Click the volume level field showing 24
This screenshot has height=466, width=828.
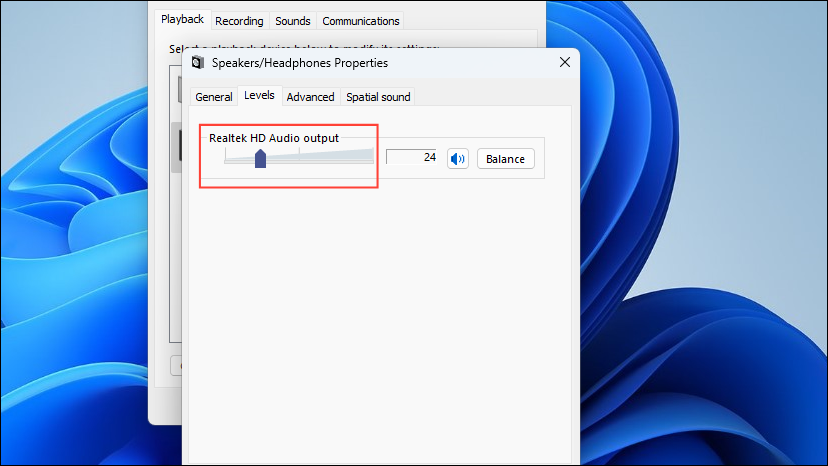411,157
